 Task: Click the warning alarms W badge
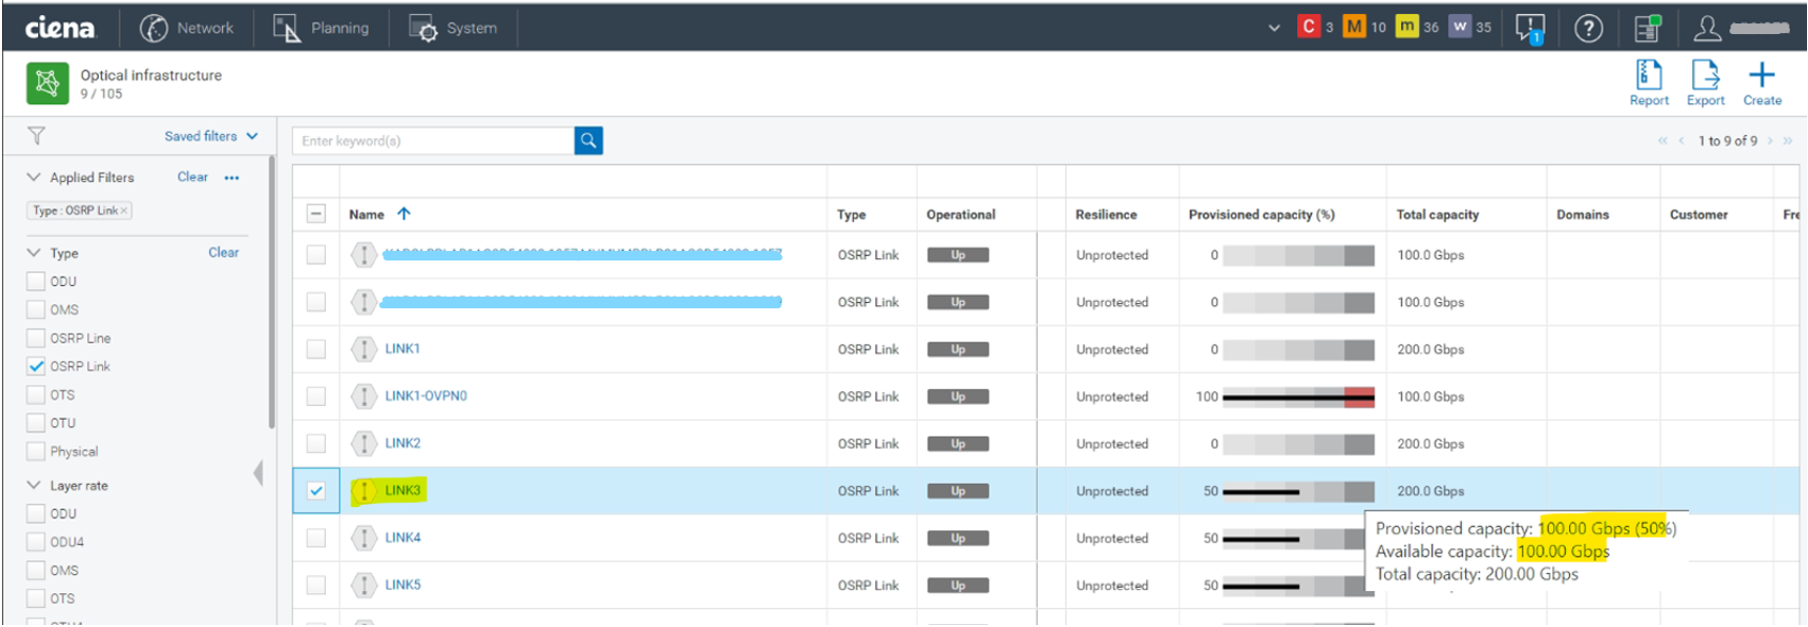point(1460,27)
